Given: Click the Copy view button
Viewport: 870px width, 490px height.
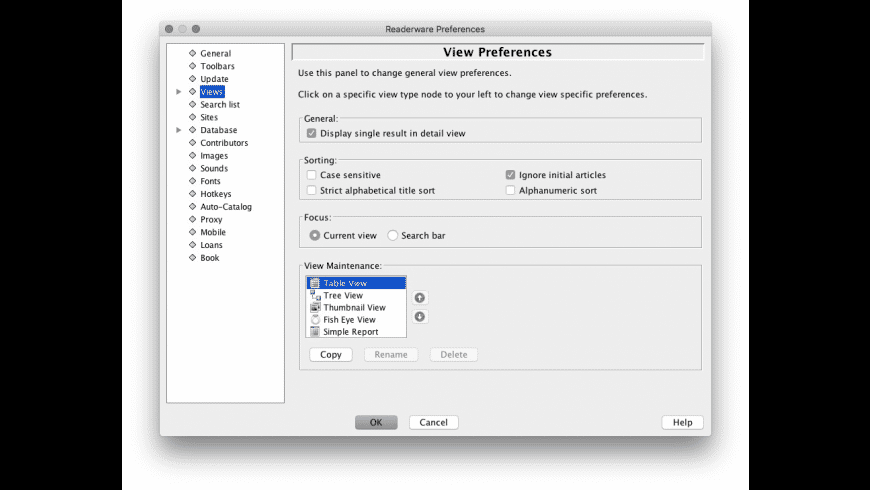Looking at the screenshot, I should [331, 355].
